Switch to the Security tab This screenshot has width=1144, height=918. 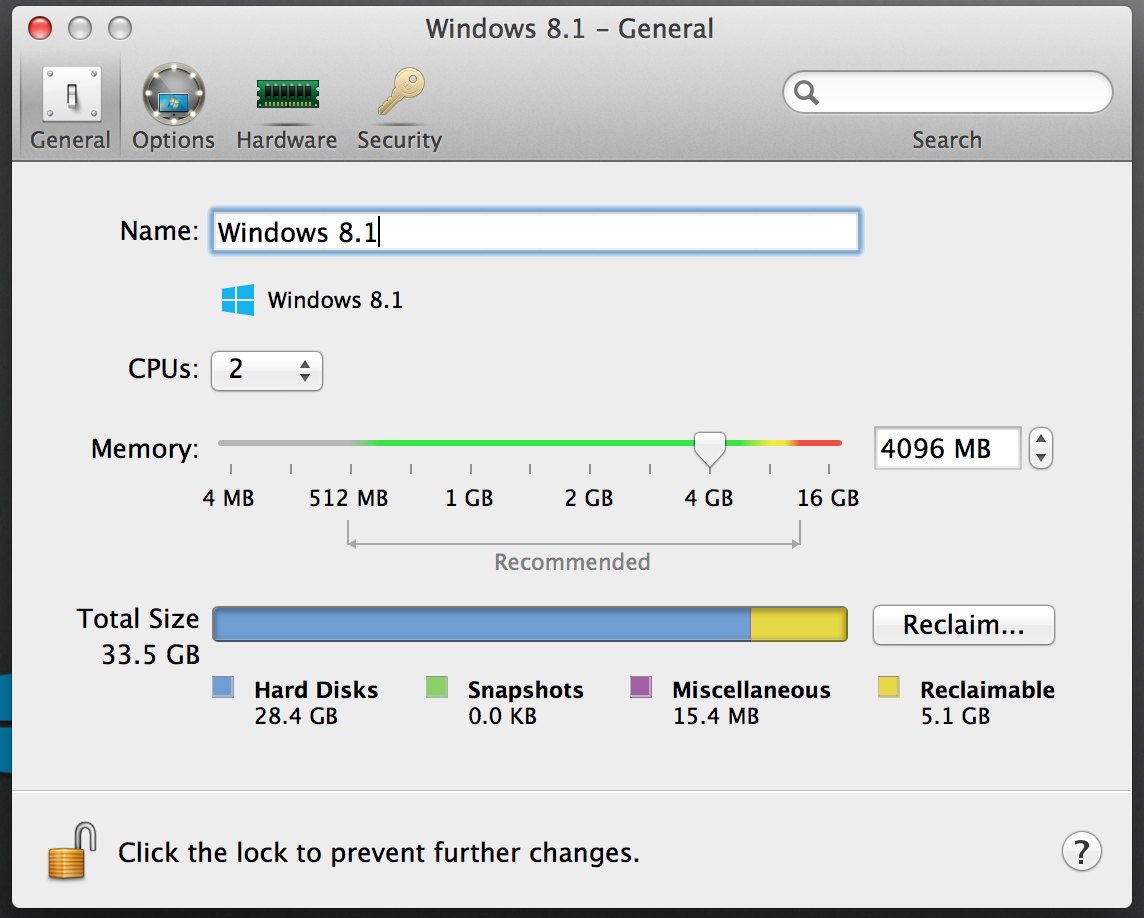click(399, 107)
